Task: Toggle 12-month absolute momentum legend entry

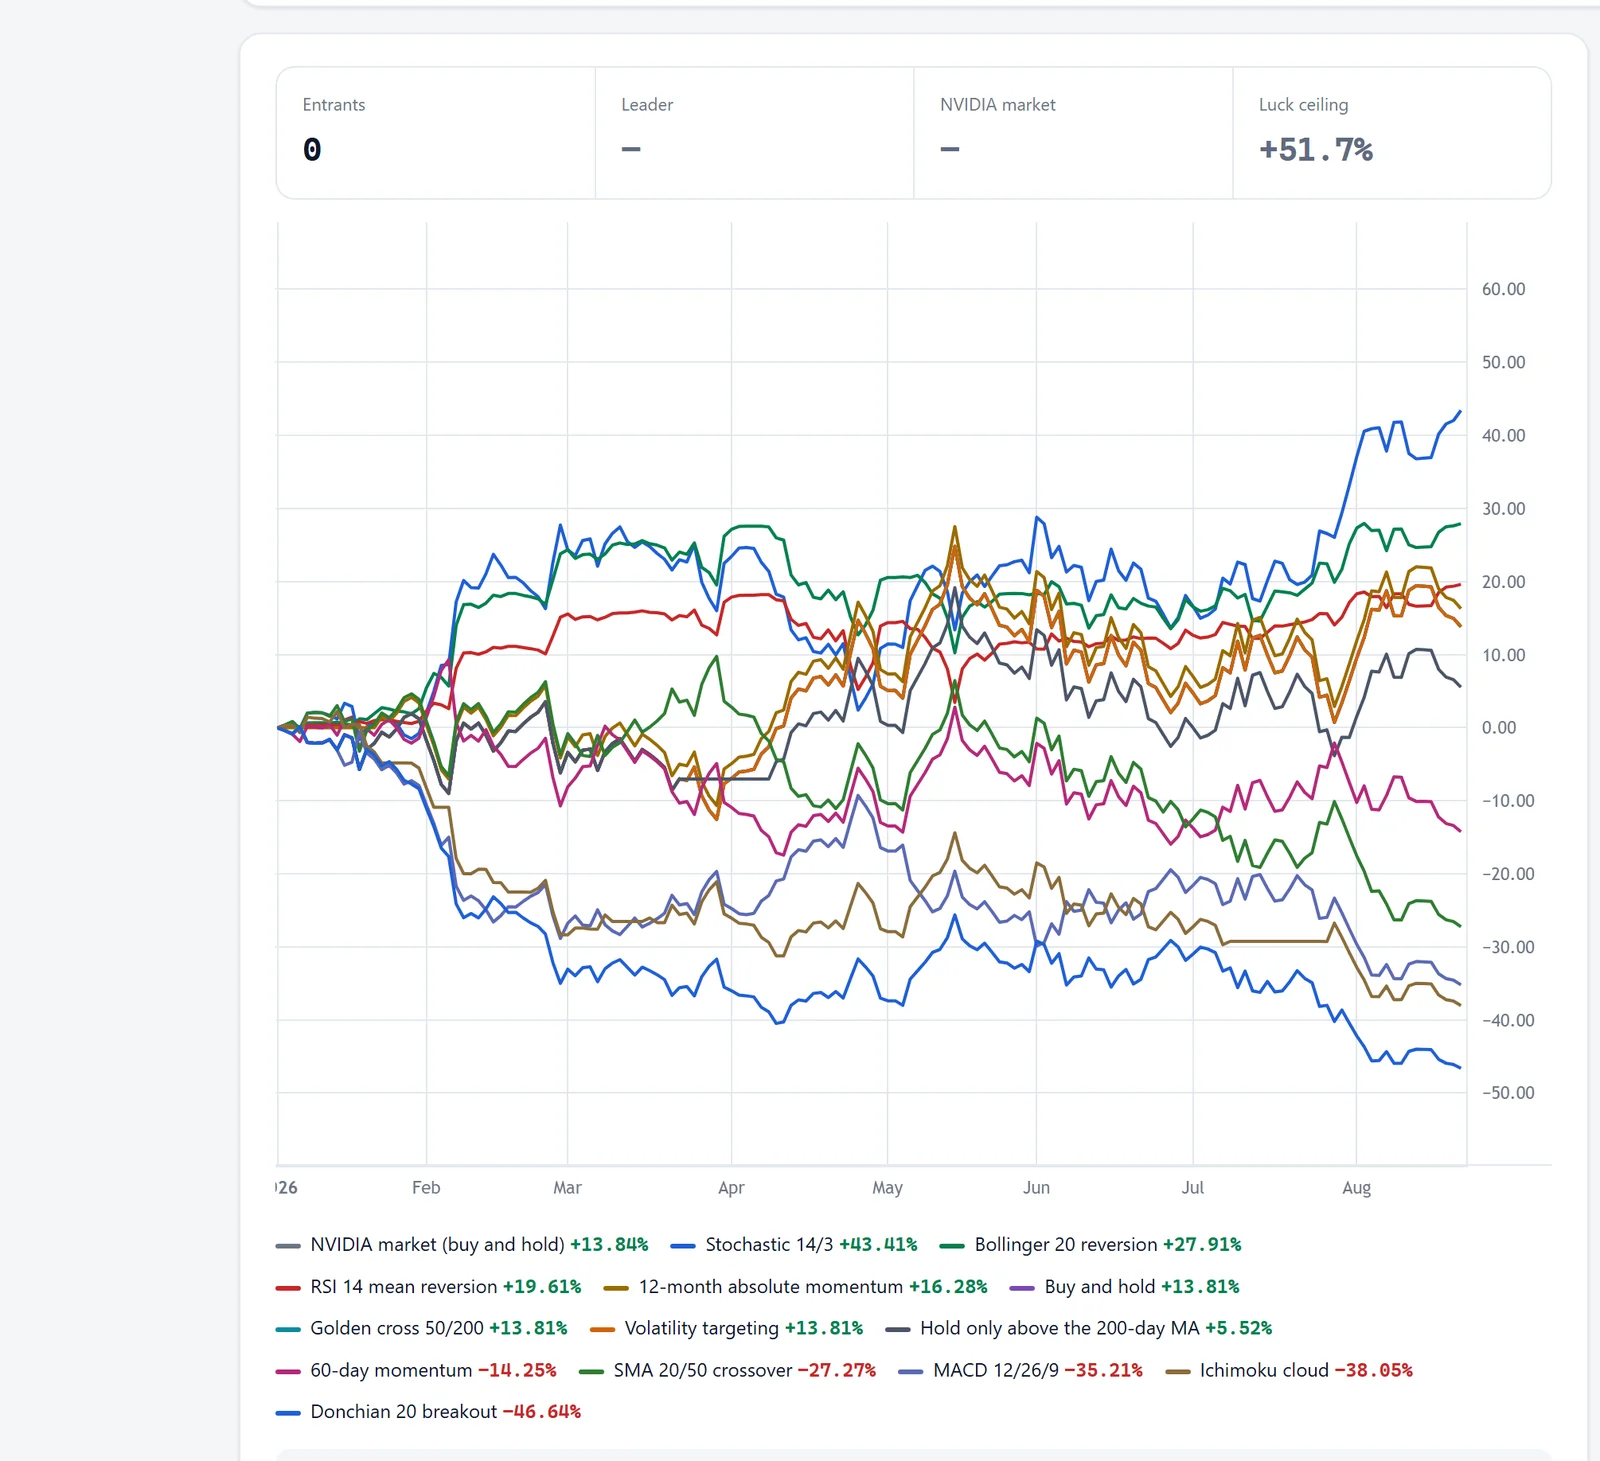Action: (x=796, y=1287)
